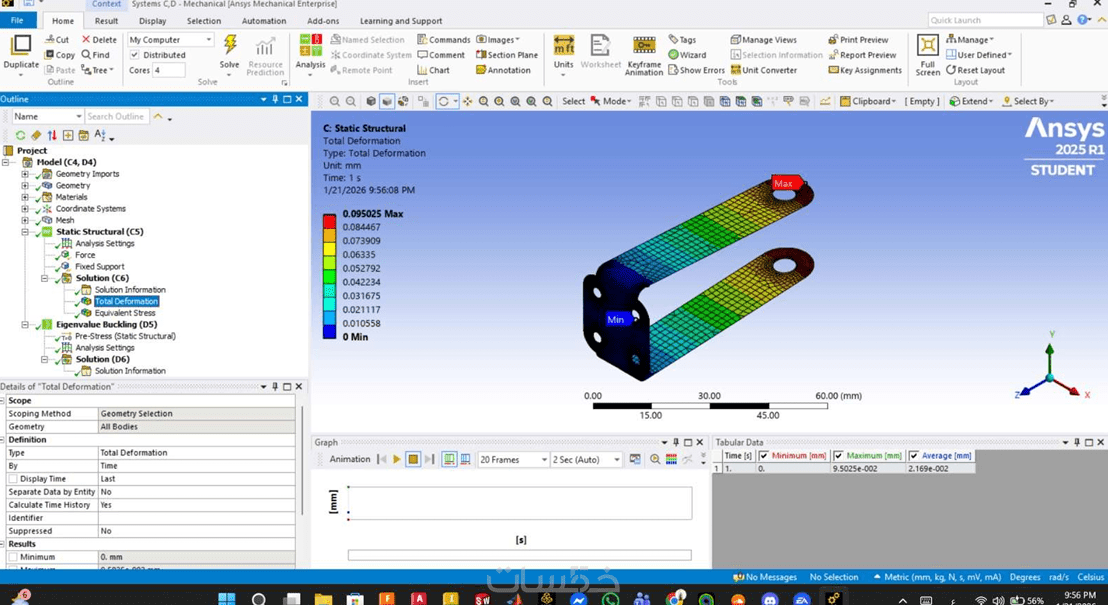Collapse the Static Structural (C5) node

(x=25, y=232)
